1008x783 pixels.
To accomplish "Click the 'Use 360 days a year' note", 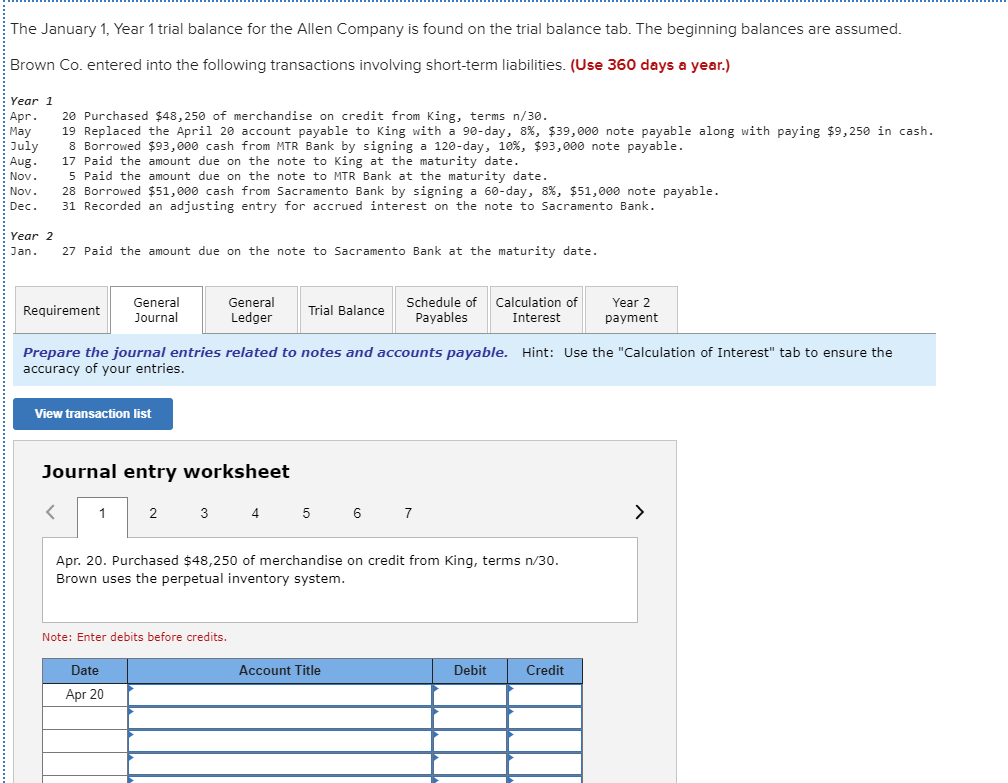I will tap(650, 65).
